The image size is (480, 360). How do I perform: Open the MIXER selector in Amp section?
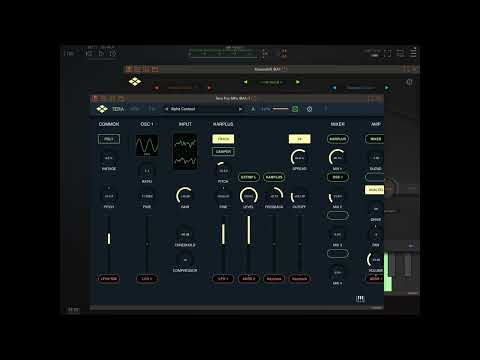pos(375,139)
